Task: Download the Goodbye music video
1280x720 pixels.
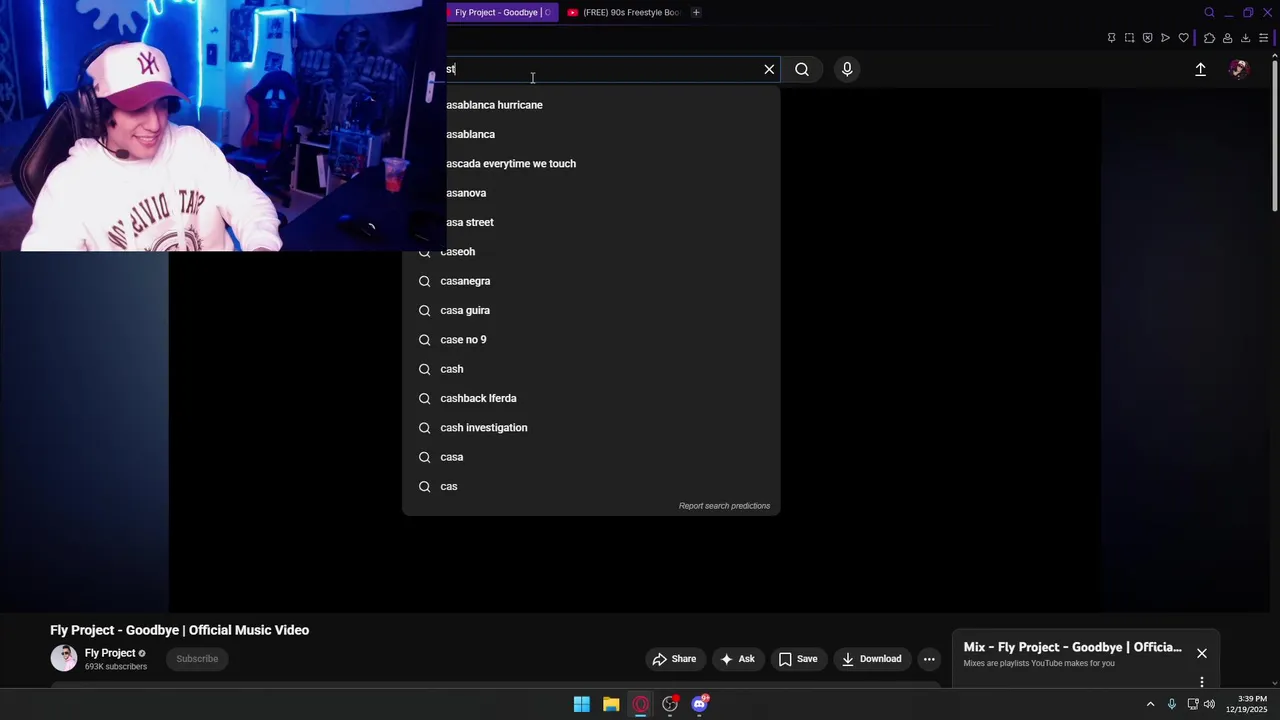Action: click(872, 659)
